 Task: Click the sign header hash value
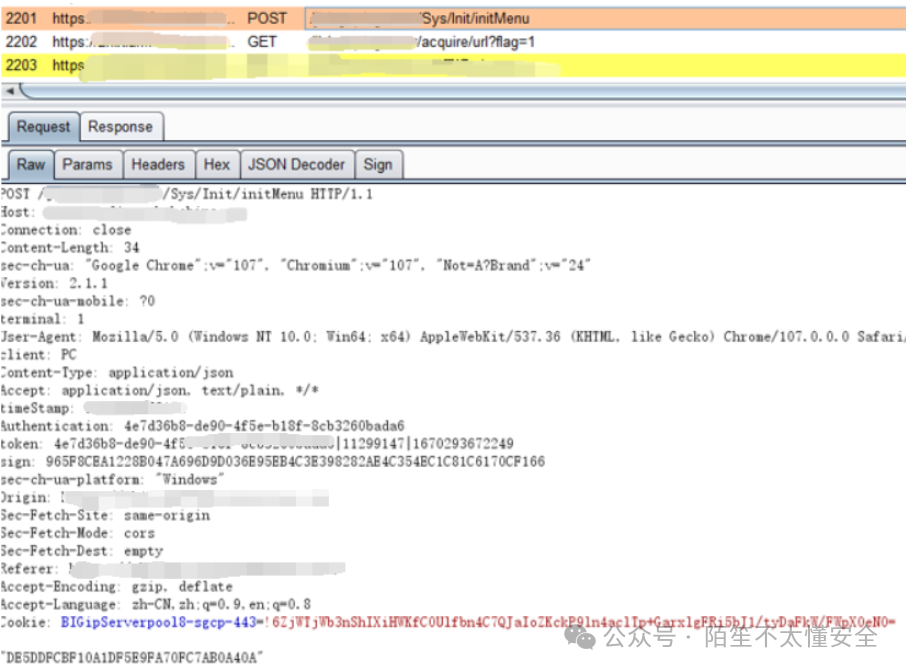point(295,462)
